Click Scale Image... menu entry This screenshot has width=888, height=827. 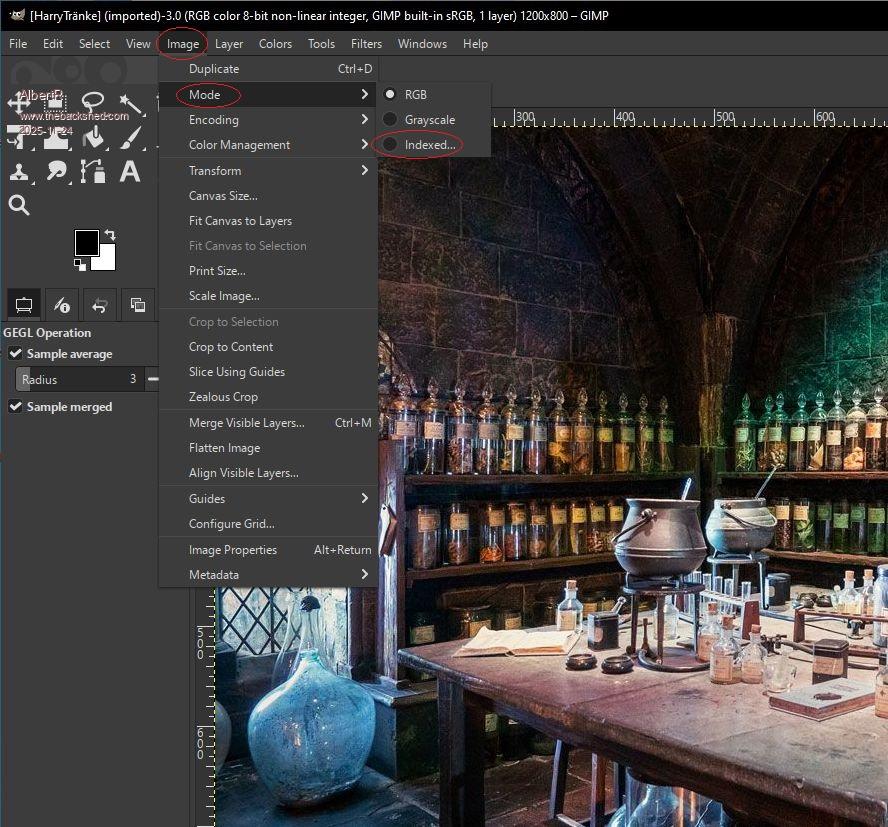[x=224, y=296]
